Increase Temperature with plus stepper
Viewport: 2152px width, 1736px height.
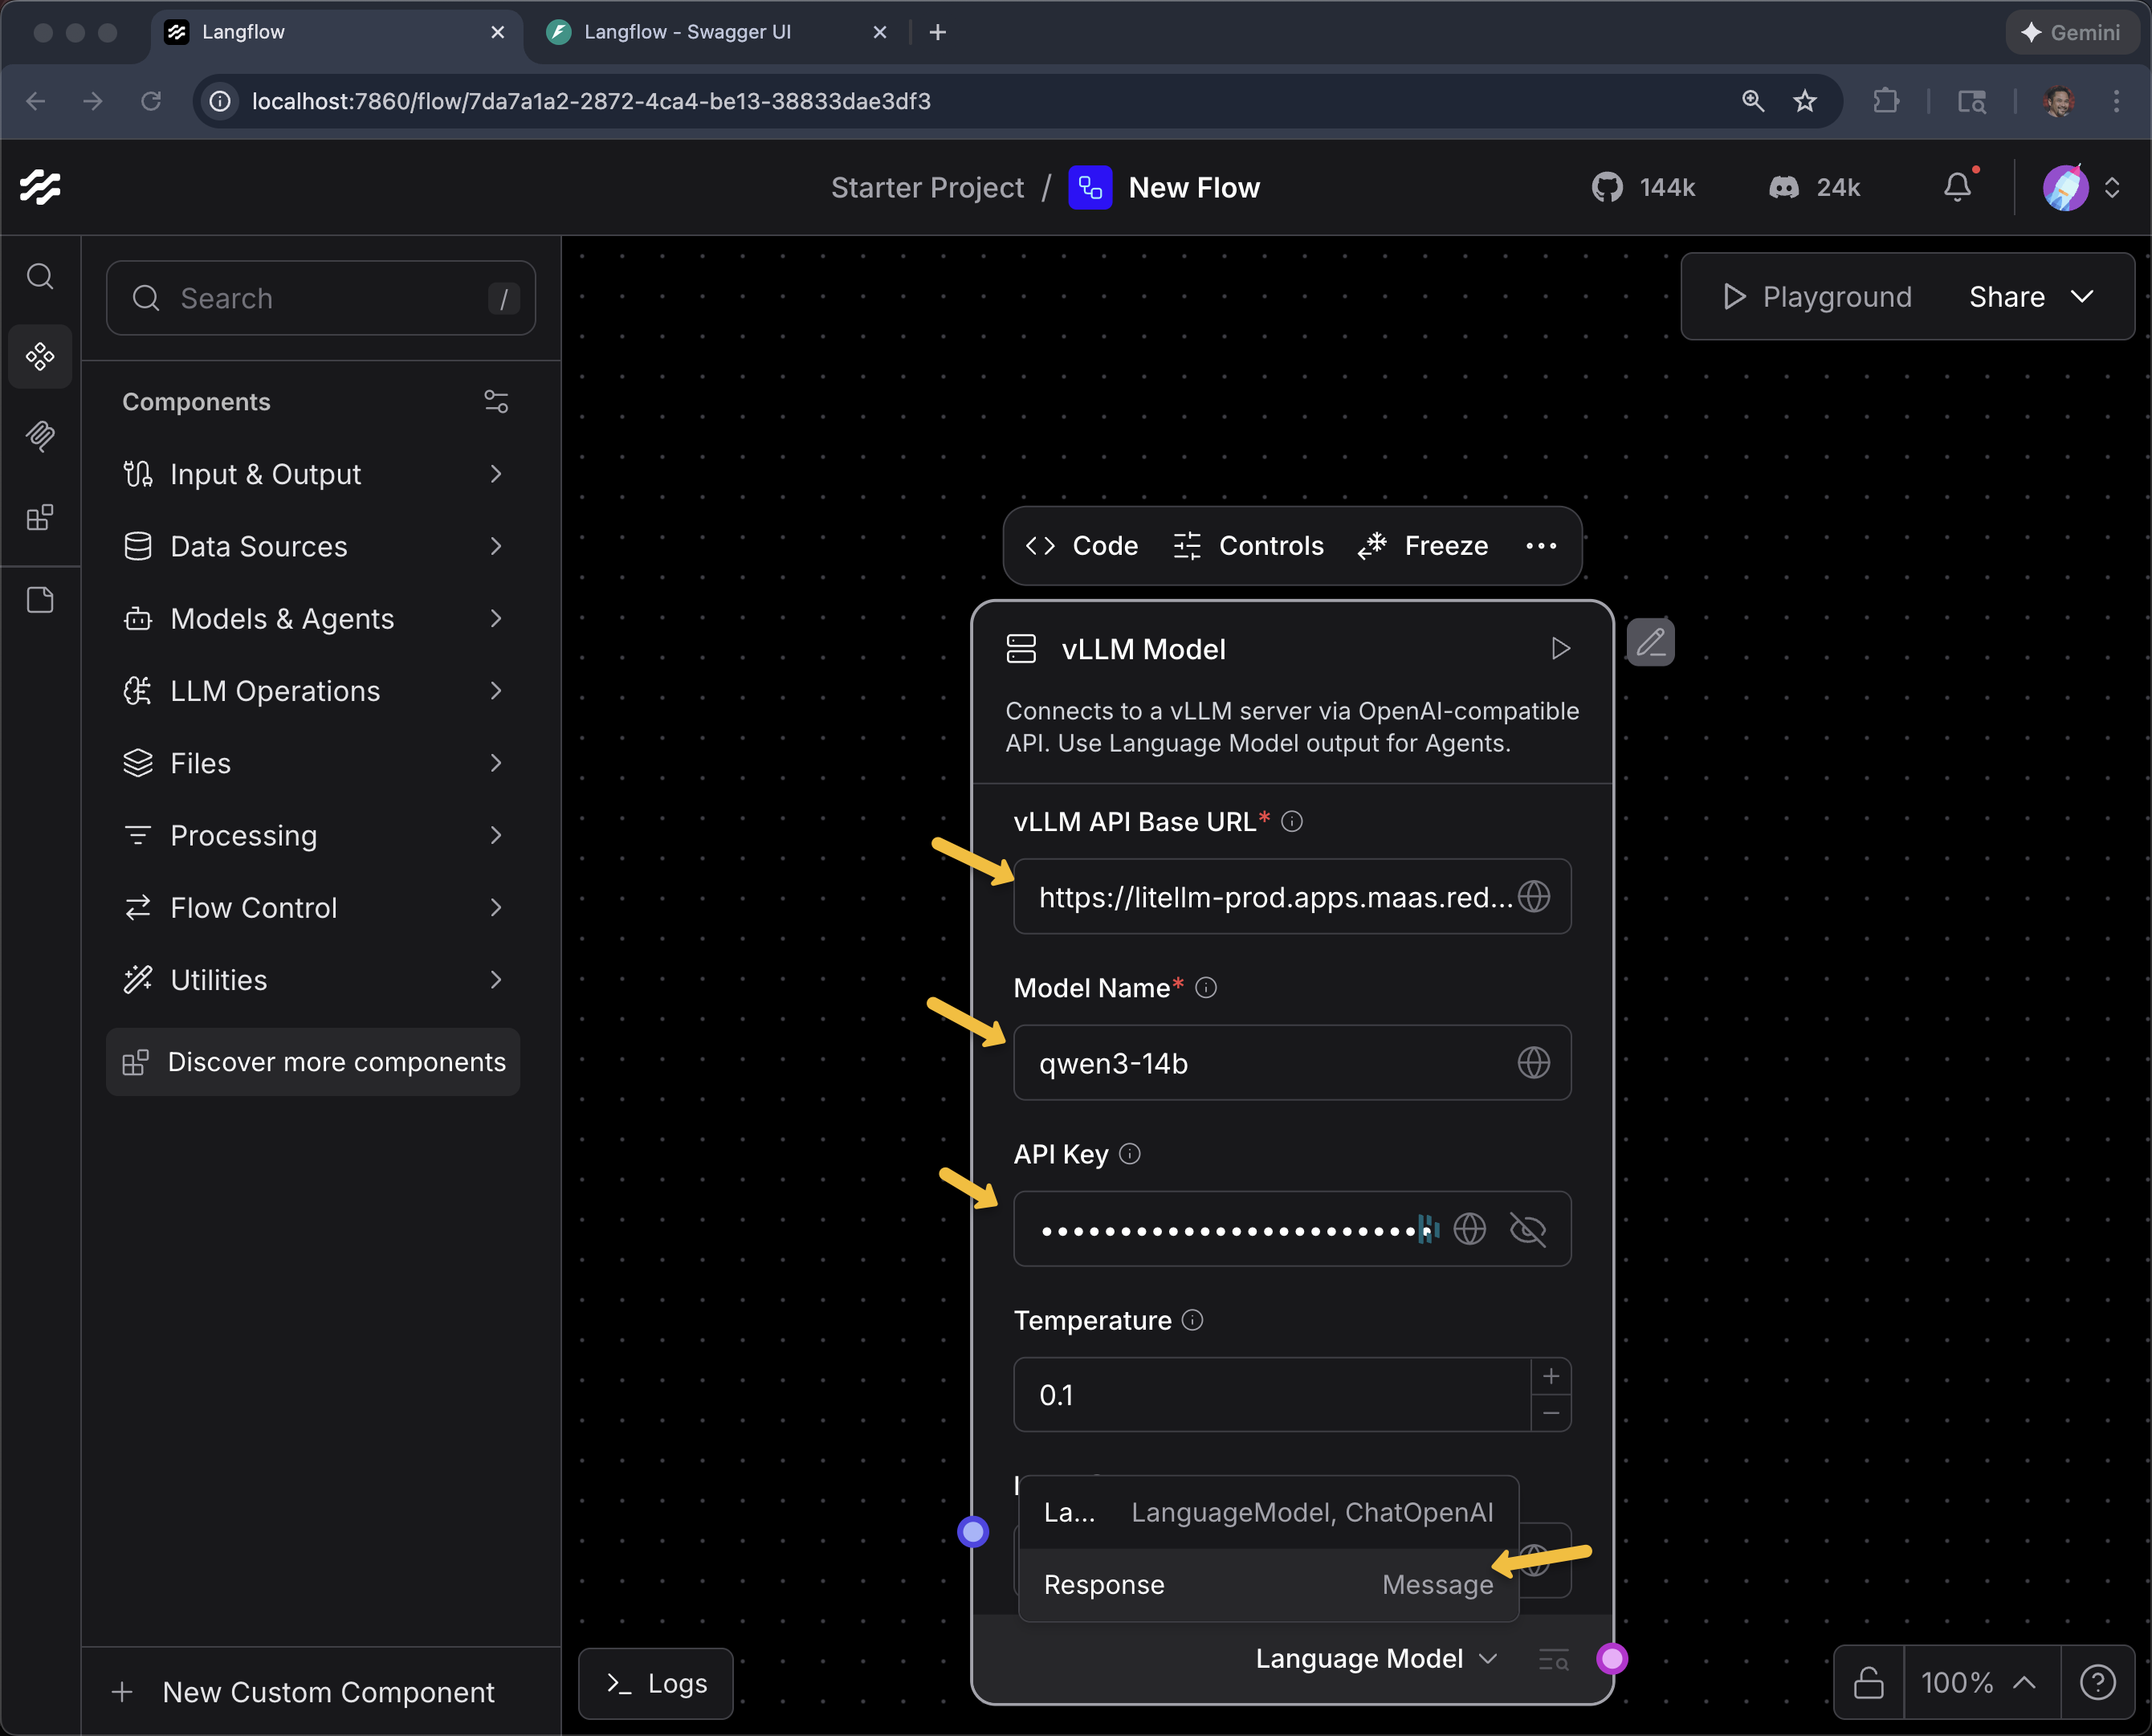1550,1376
